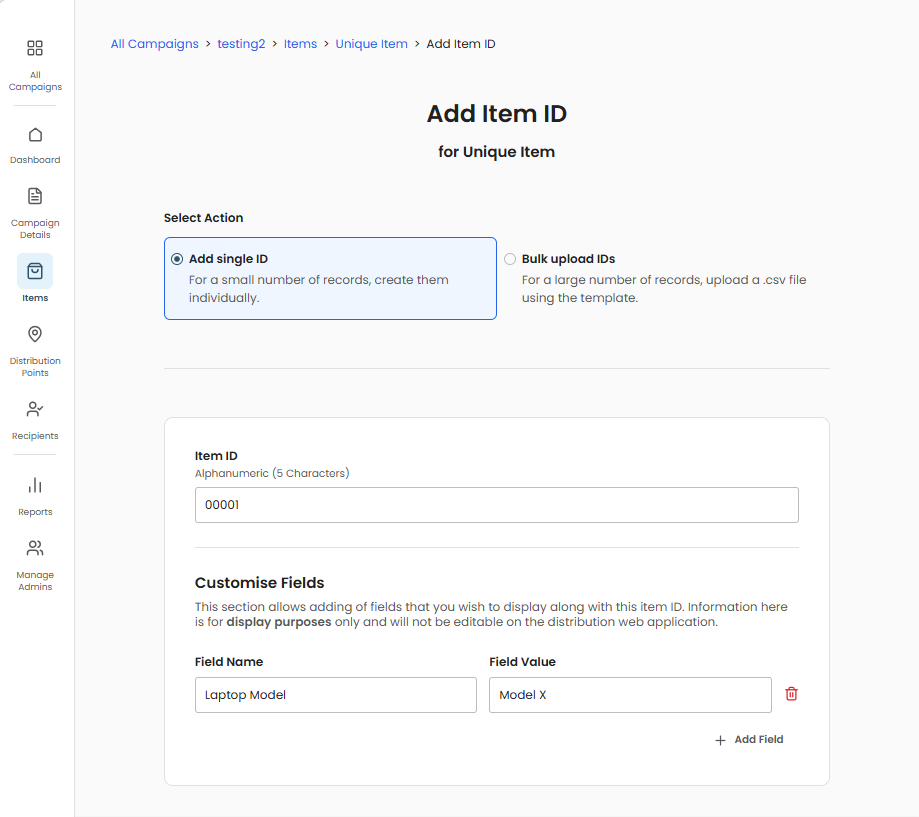The image size is (919, 817).
Task: Open Campaign Details document icon
Action: click(x=35, y=196)
